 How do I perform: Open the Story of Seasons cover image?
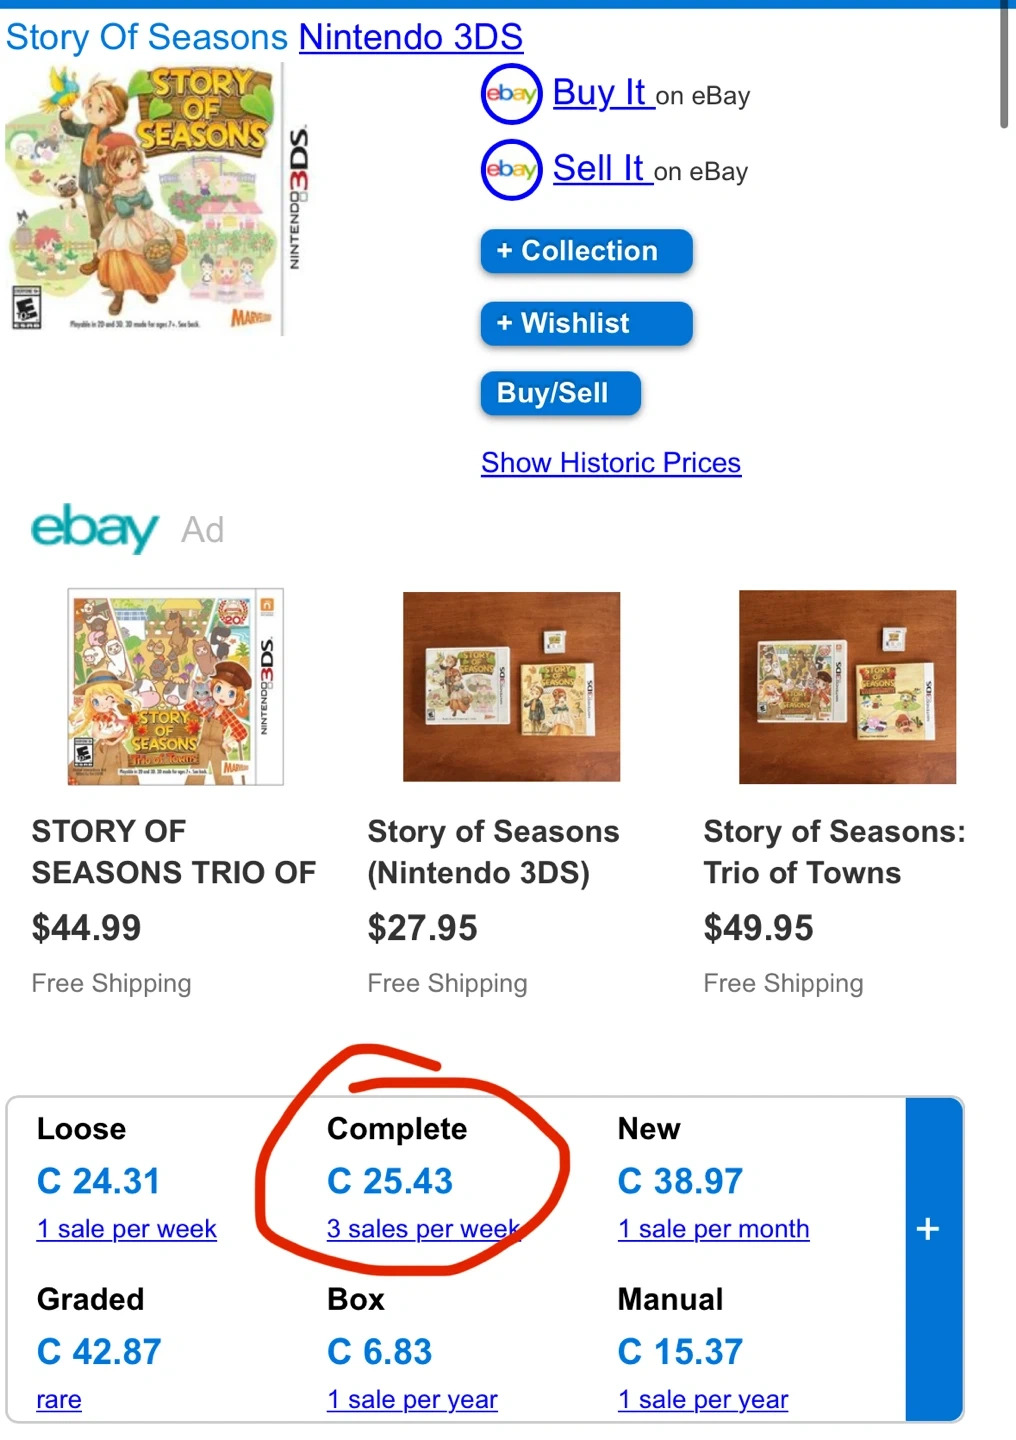pyautogui.click(x=147, y=199)
